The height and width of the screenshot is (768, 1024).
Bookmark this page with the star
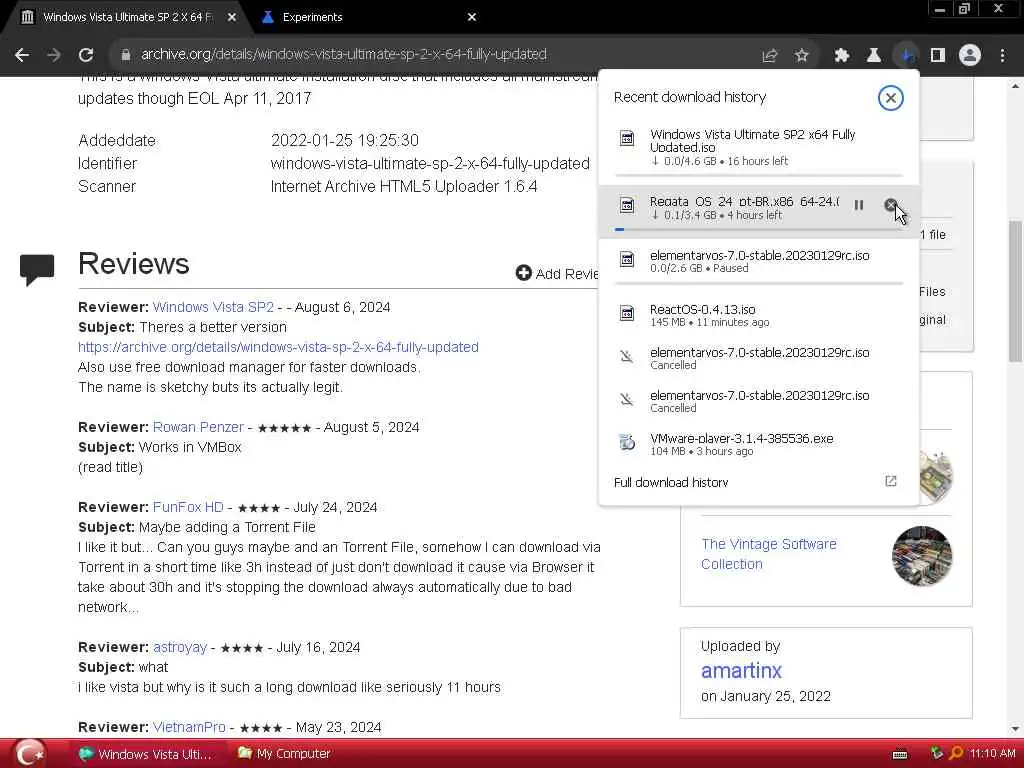tap(802, 56)
